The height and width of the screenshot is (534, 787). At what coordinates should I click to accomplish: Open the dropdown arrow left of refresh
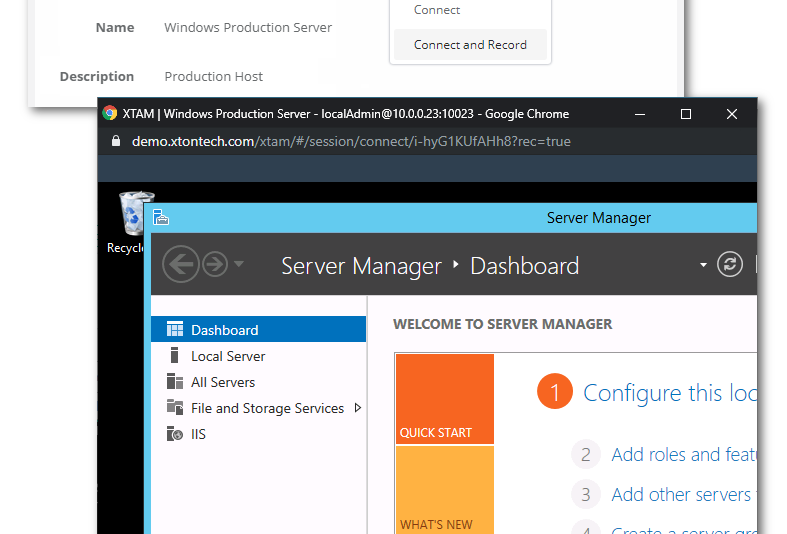703,265
